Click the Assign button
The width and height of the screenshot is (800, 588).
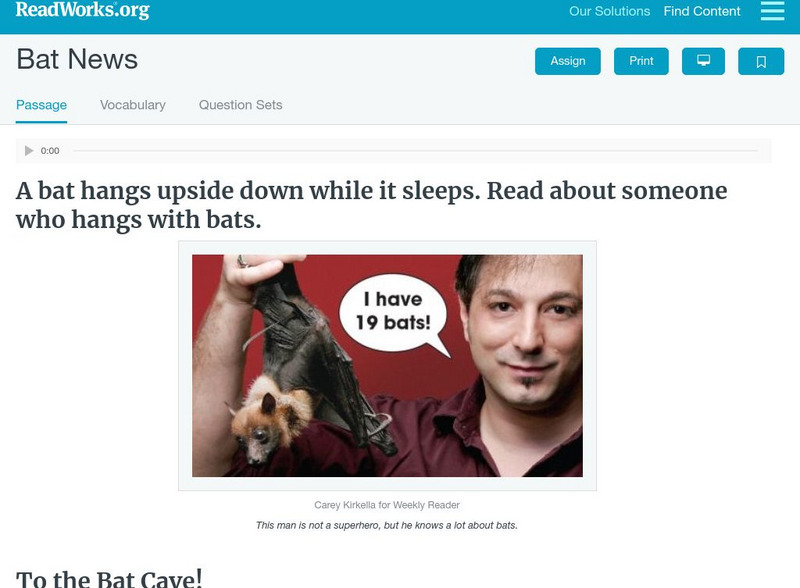click(x=567, y=61)
